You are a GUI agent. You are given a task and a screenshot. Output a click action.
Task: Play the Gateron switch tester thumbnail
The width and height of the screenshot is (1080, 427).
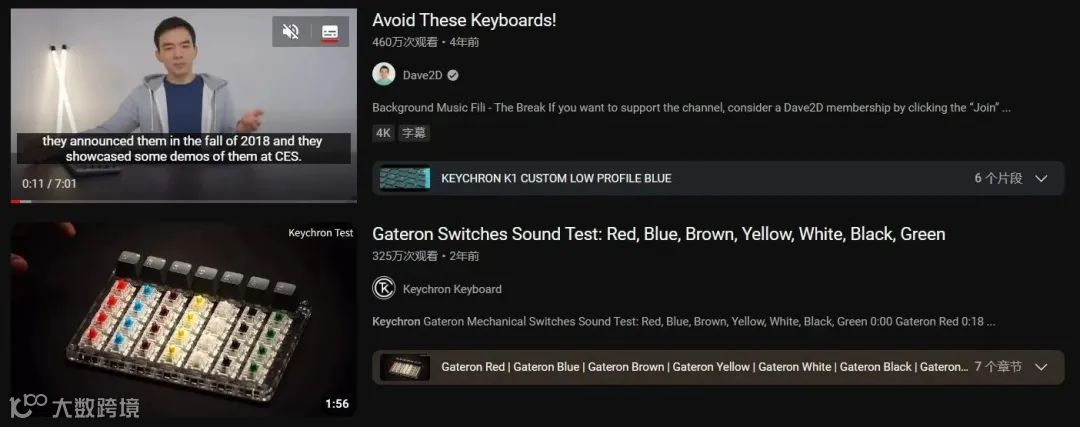coord(184,320)
